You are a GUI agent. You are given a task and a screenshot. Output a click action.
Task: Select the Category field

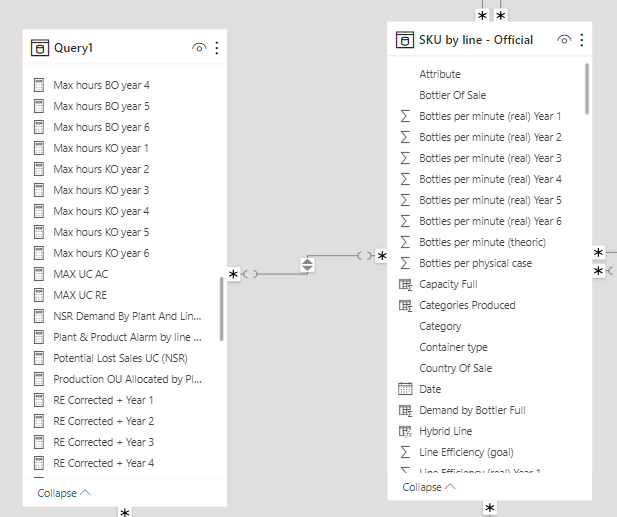coord(440,326)
